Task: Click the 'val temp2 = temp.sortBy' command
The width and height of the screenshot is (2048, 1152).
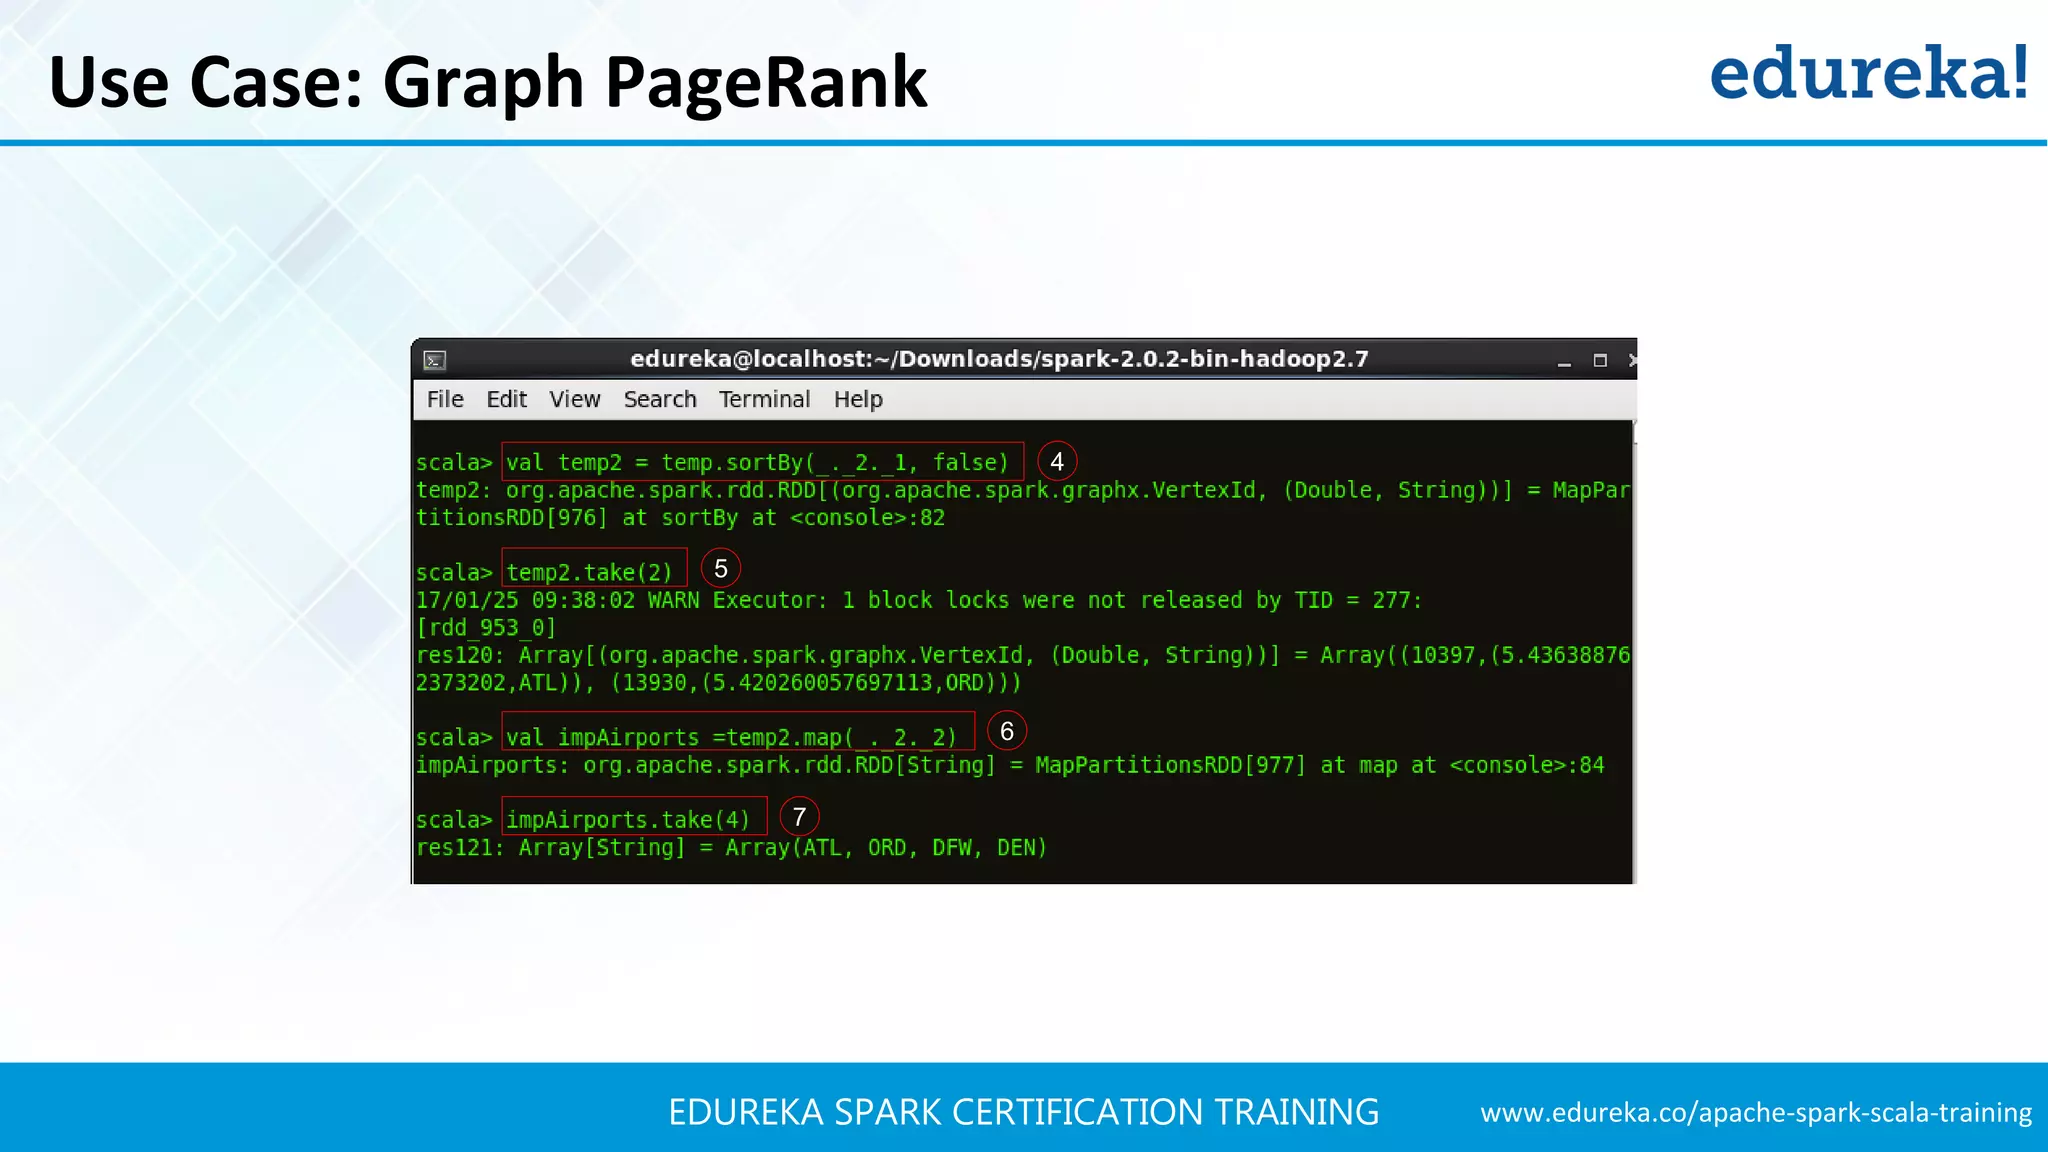Action: click(762, 462)
